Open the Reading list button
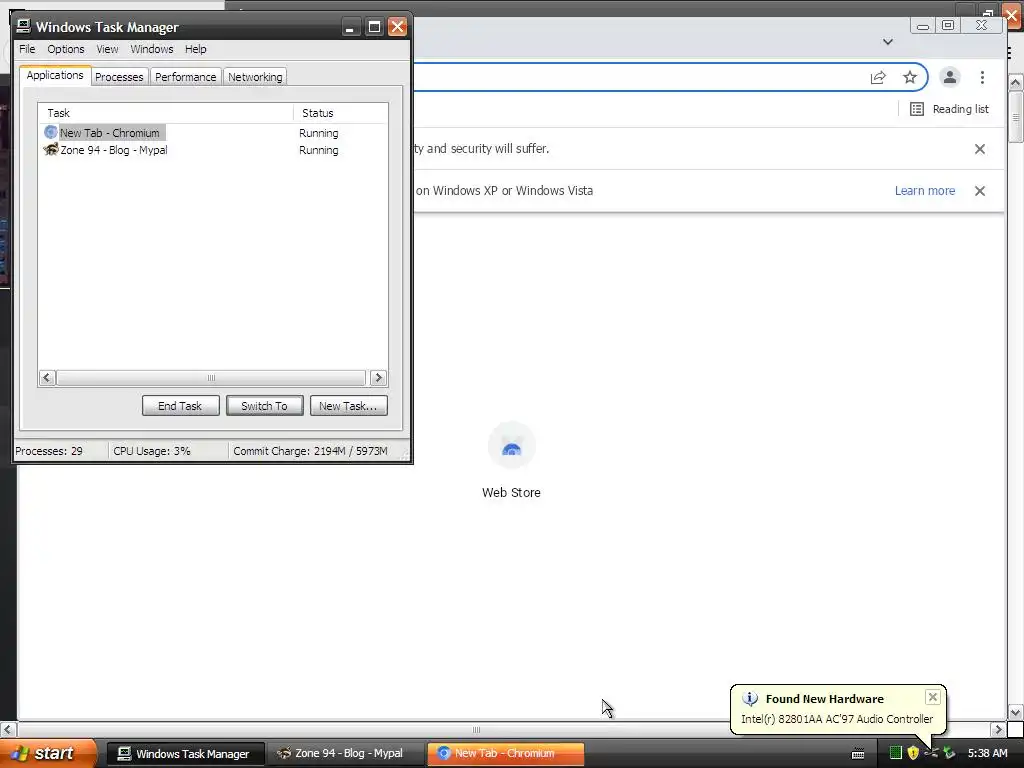Viewport: 1024px width, 768px height. (x=950, y=109)
